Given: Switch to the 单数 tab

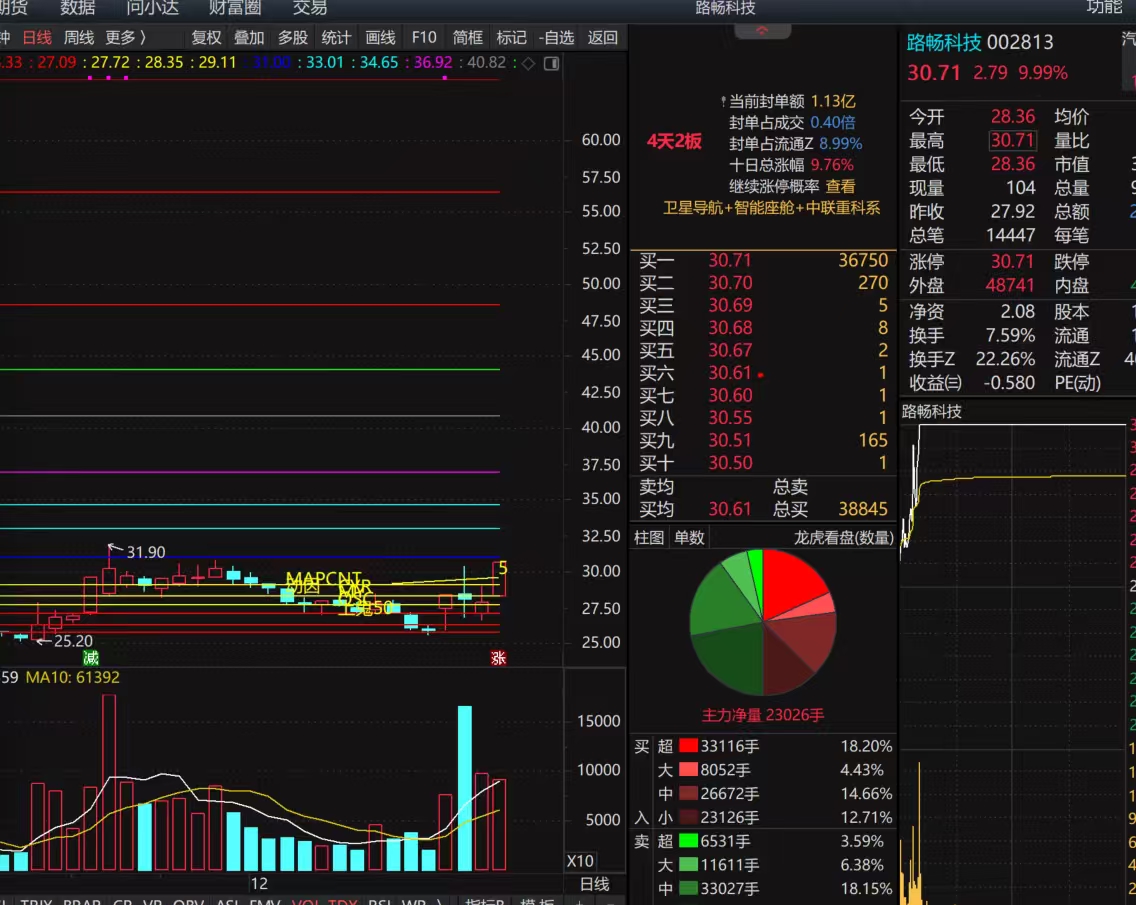Looking at the screenshot, I should tap(689, 538).
